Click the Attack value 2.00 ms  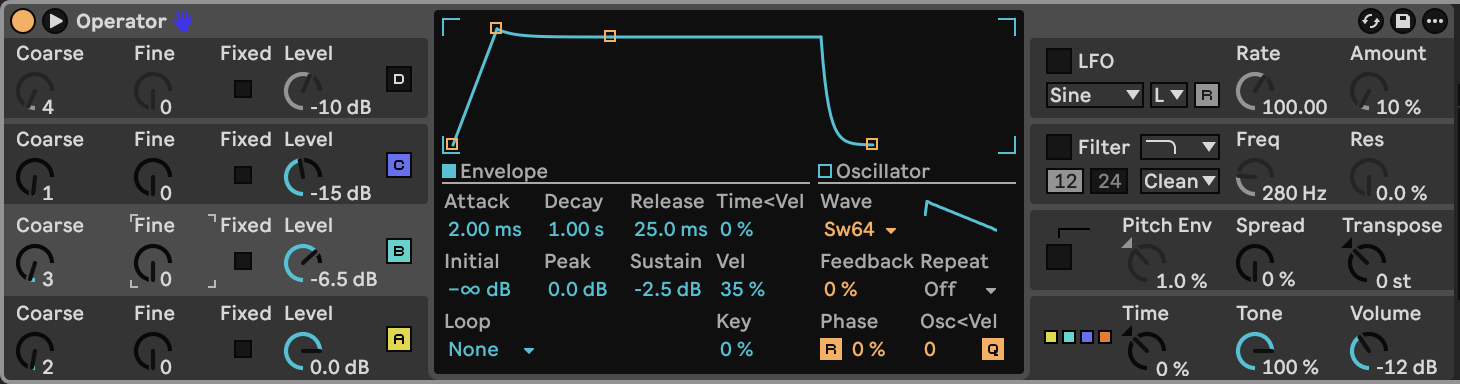point(485,230)
